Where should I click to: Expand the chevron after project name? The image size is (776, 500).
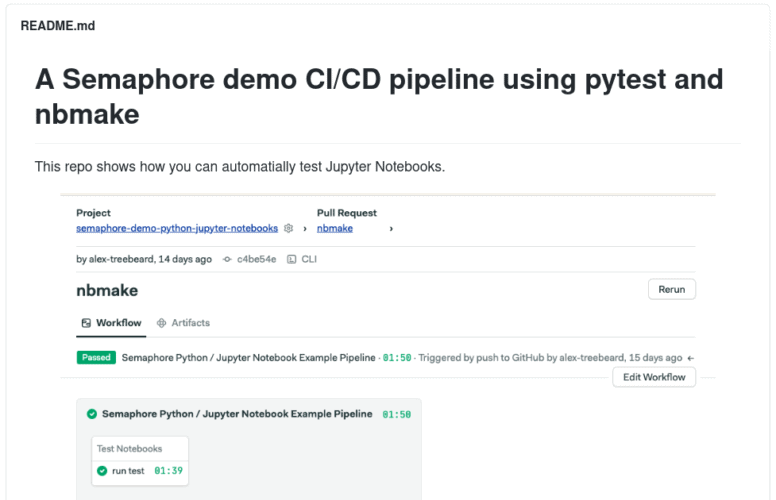(304, 228)
